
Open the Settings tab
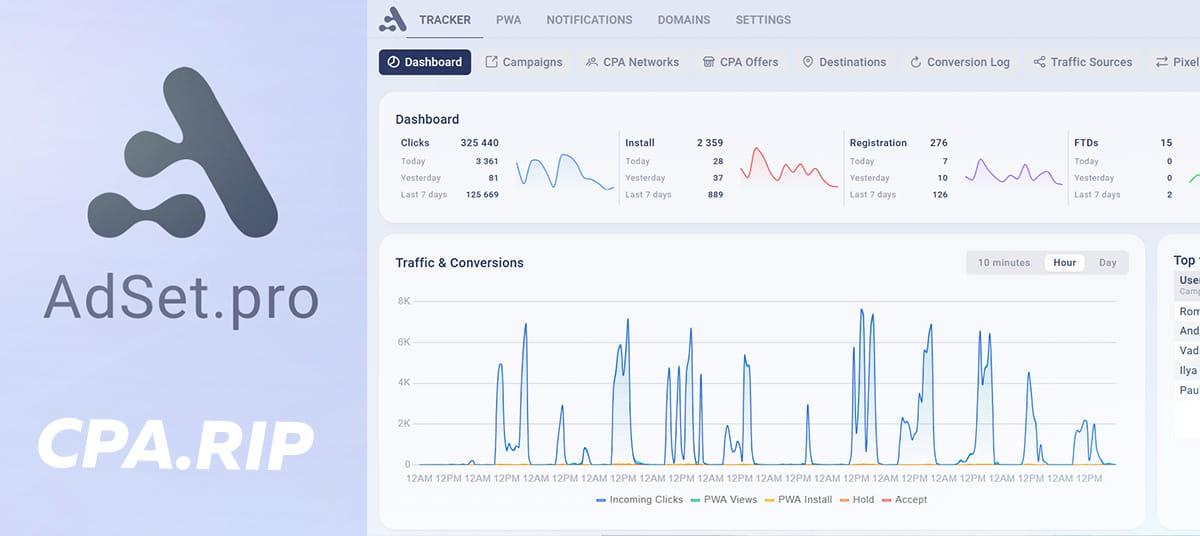click(763, 20)
